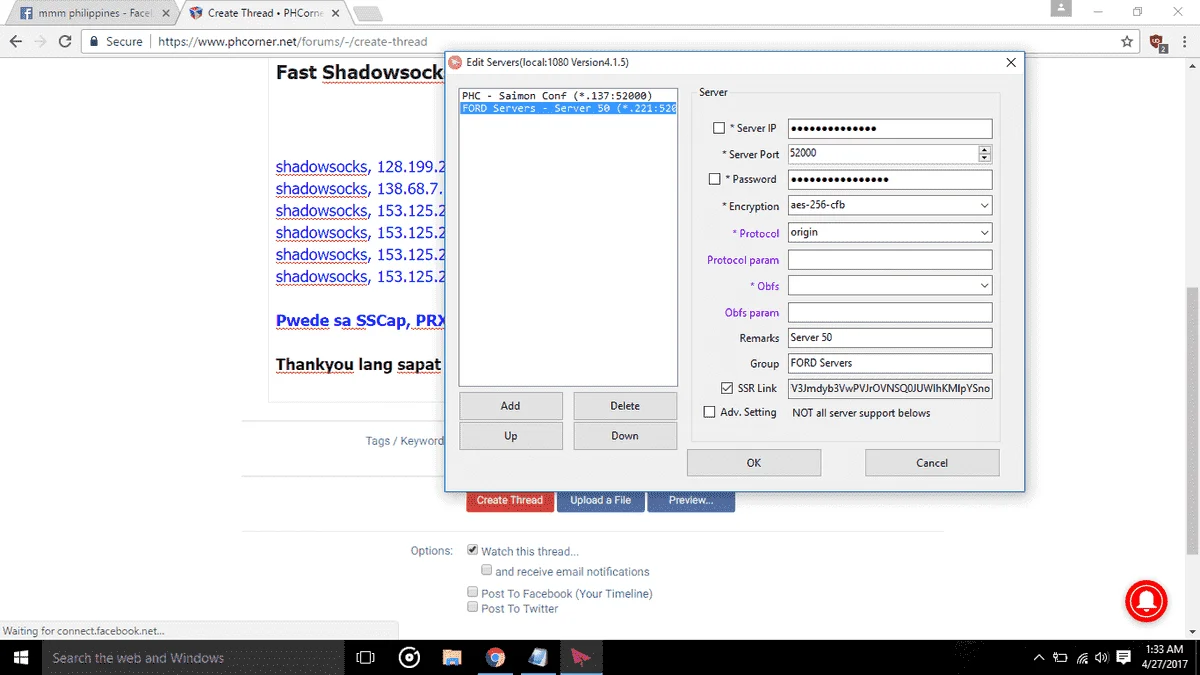This screenshot has width=1200, height=675.
Task: Toggle the Server IP show checkbox
Action: [719, 128]
